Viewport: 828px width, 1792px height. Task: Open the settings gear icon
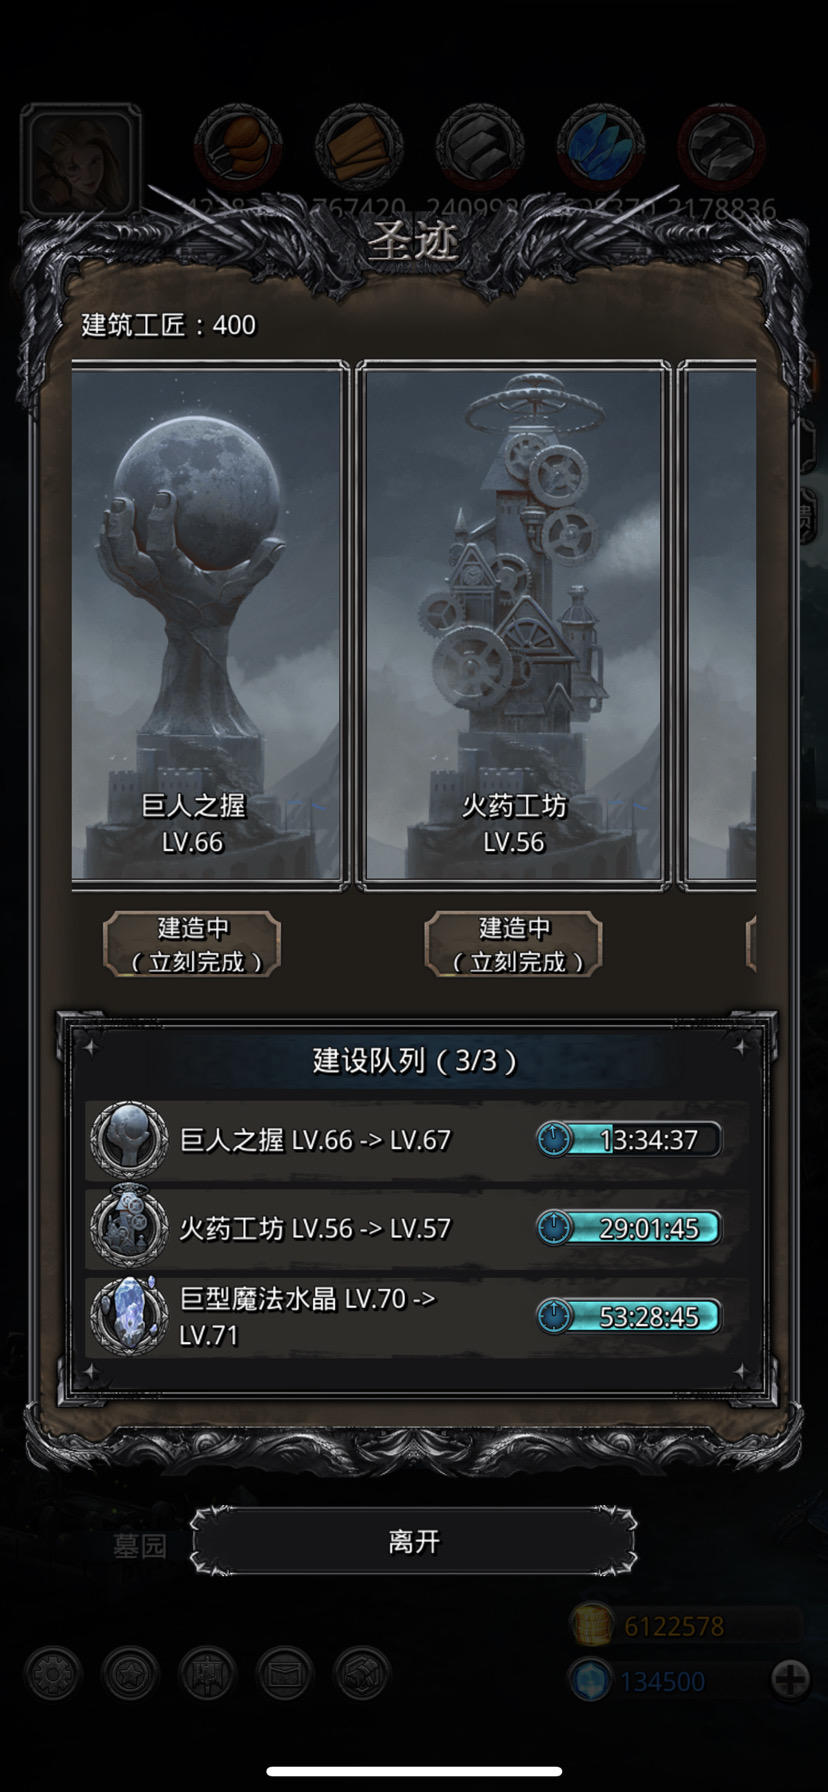pos(53,1673)
